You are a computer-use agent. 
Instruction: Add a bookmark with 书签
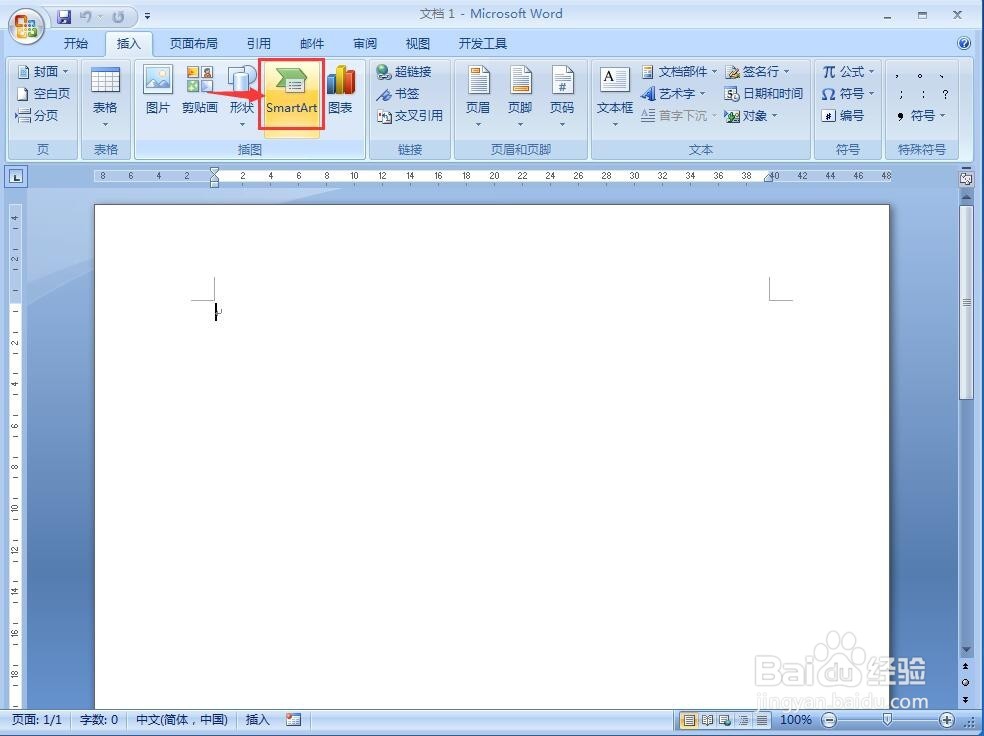pos(398,93)
